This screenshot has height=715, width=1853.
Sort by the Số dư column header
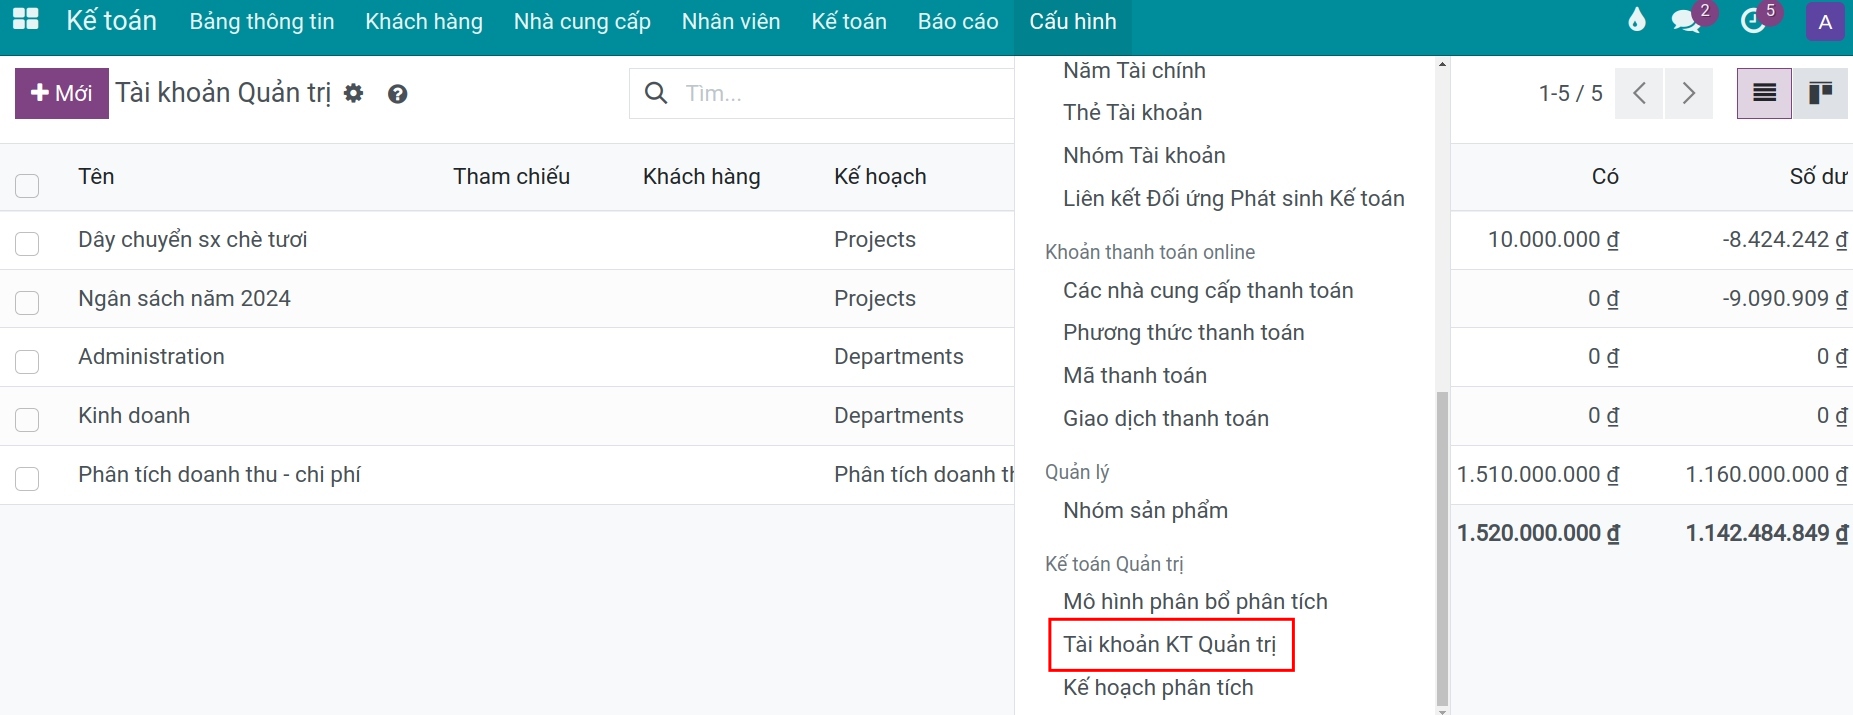pyautogui.click(x=1818, y=176)
